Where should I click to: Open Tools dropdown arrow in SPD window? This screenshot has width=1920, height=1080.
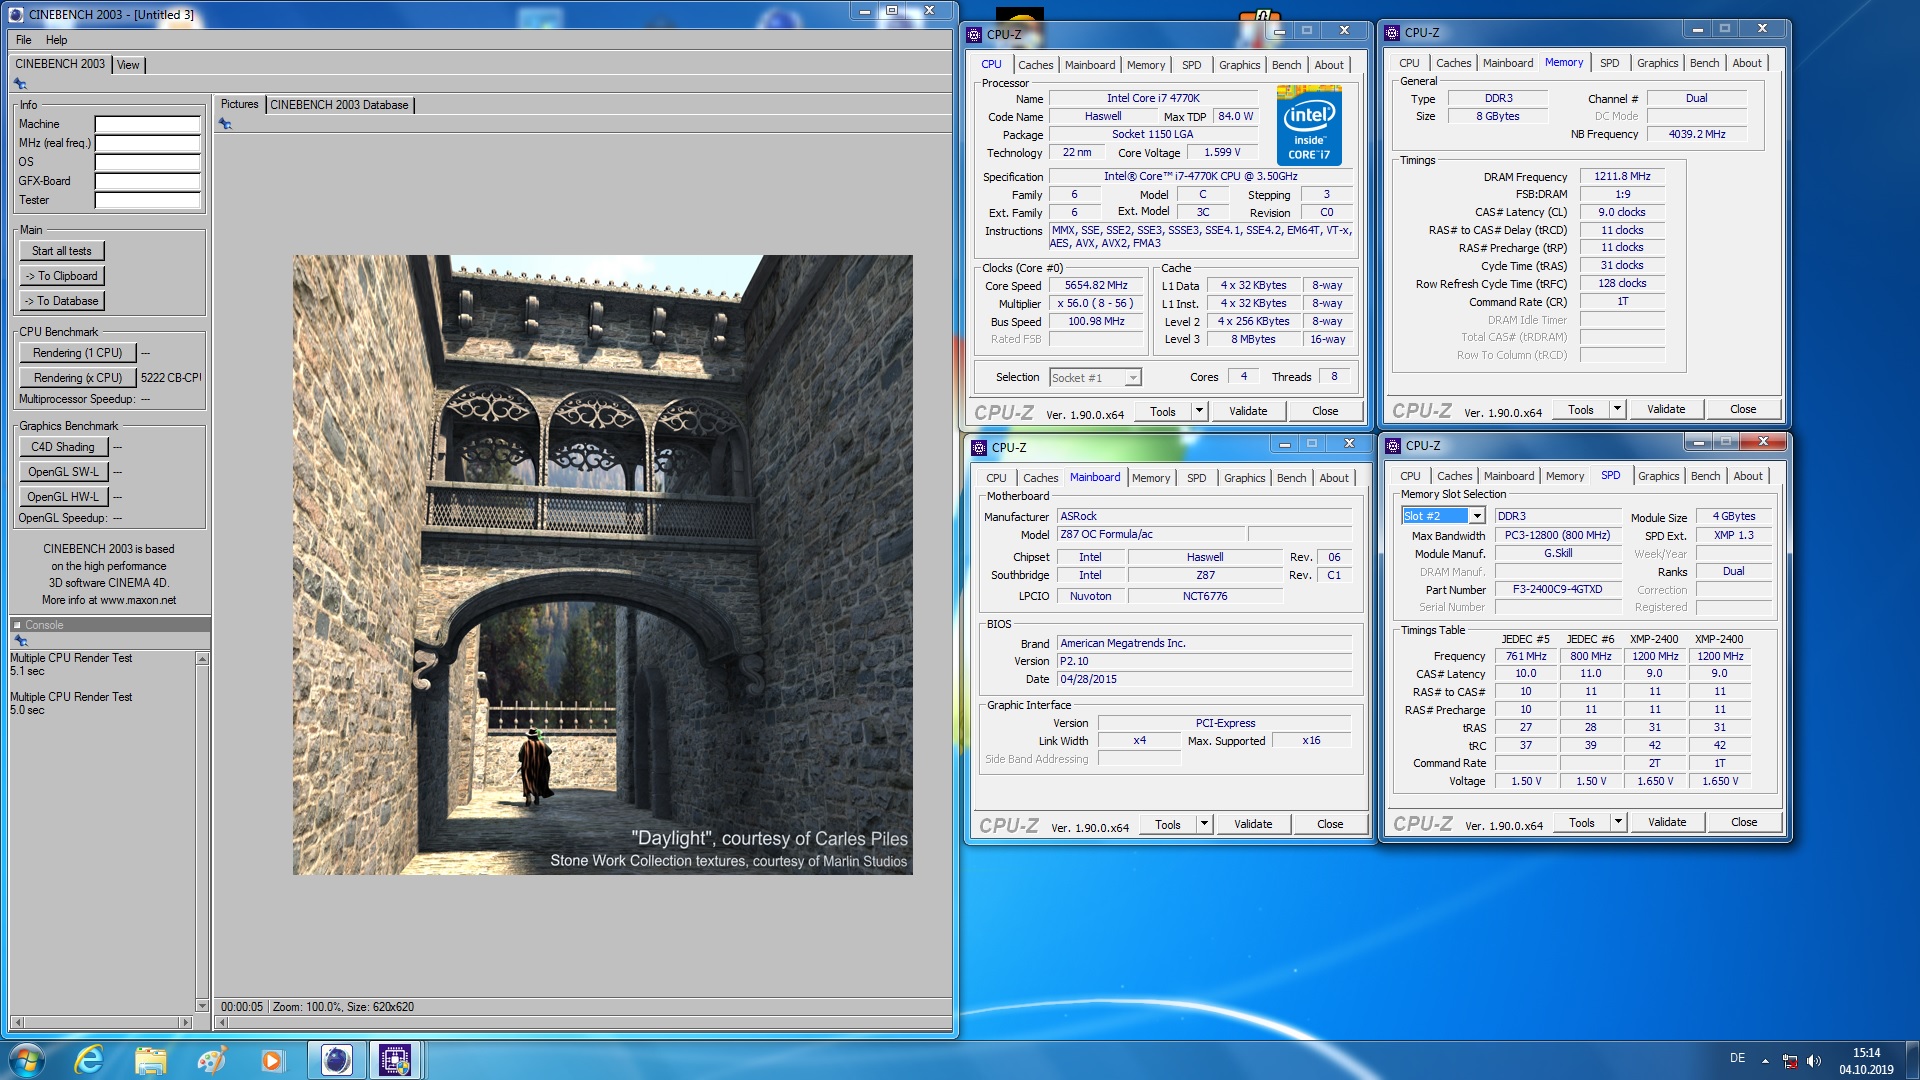[1618, 822]
